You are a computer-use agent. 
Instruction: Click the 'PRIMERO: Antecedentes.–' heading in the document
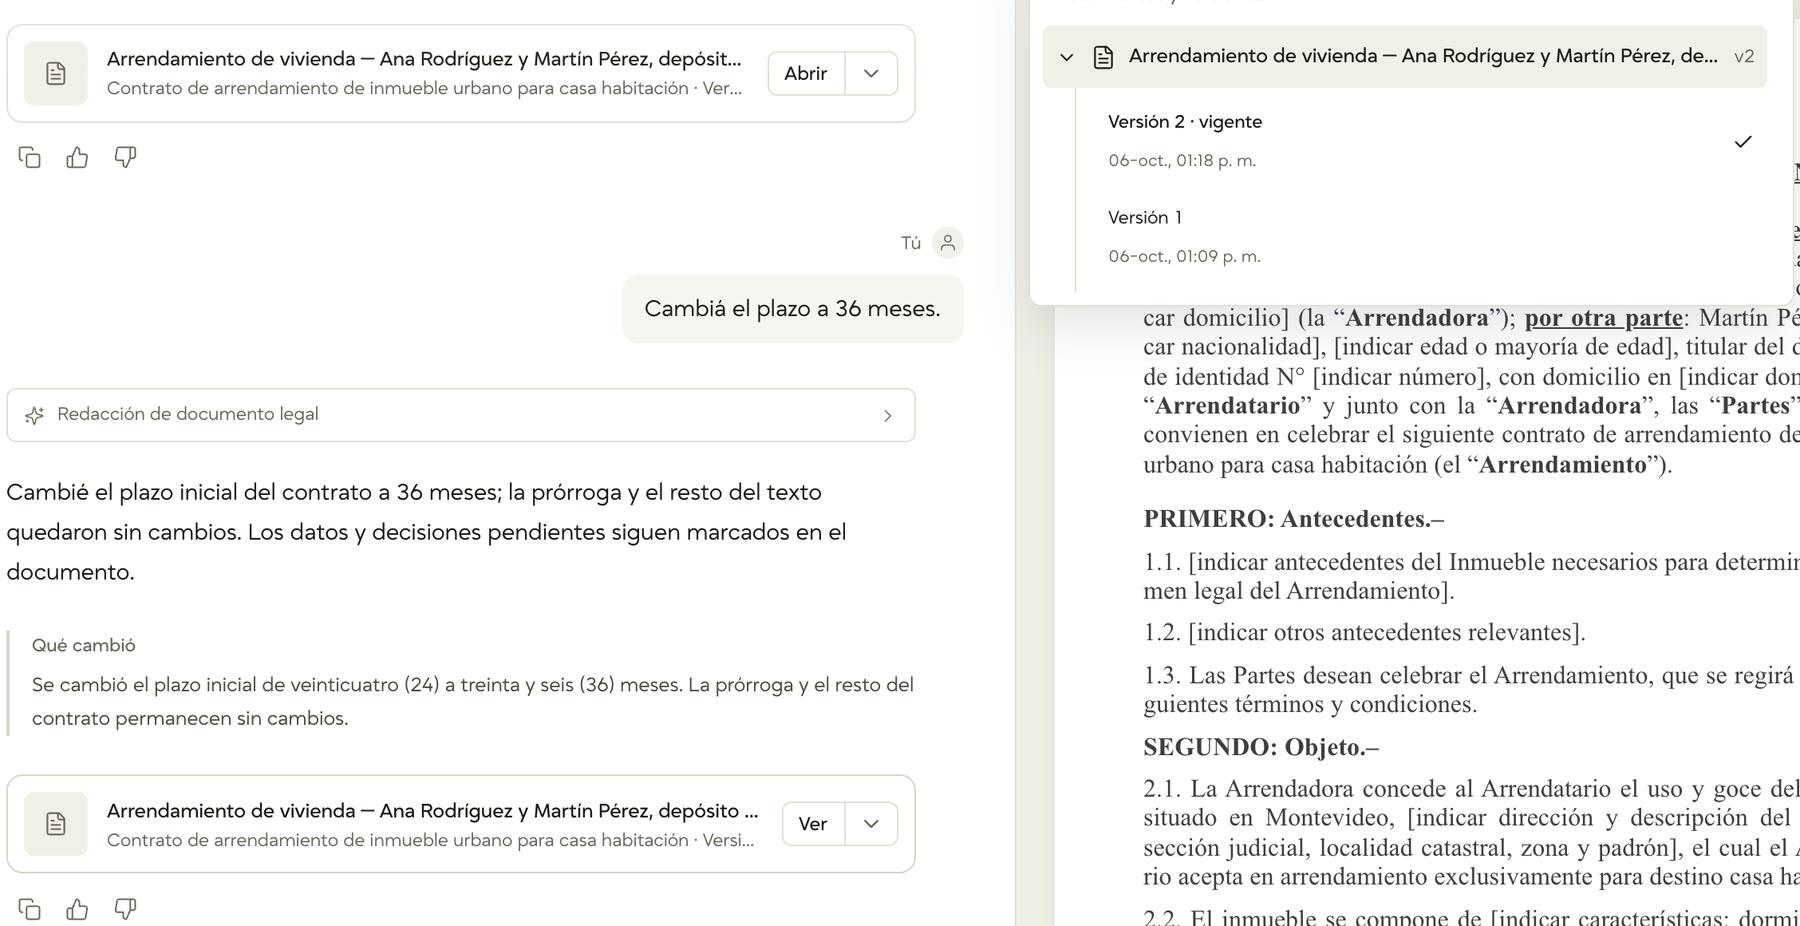(1294, 519)
